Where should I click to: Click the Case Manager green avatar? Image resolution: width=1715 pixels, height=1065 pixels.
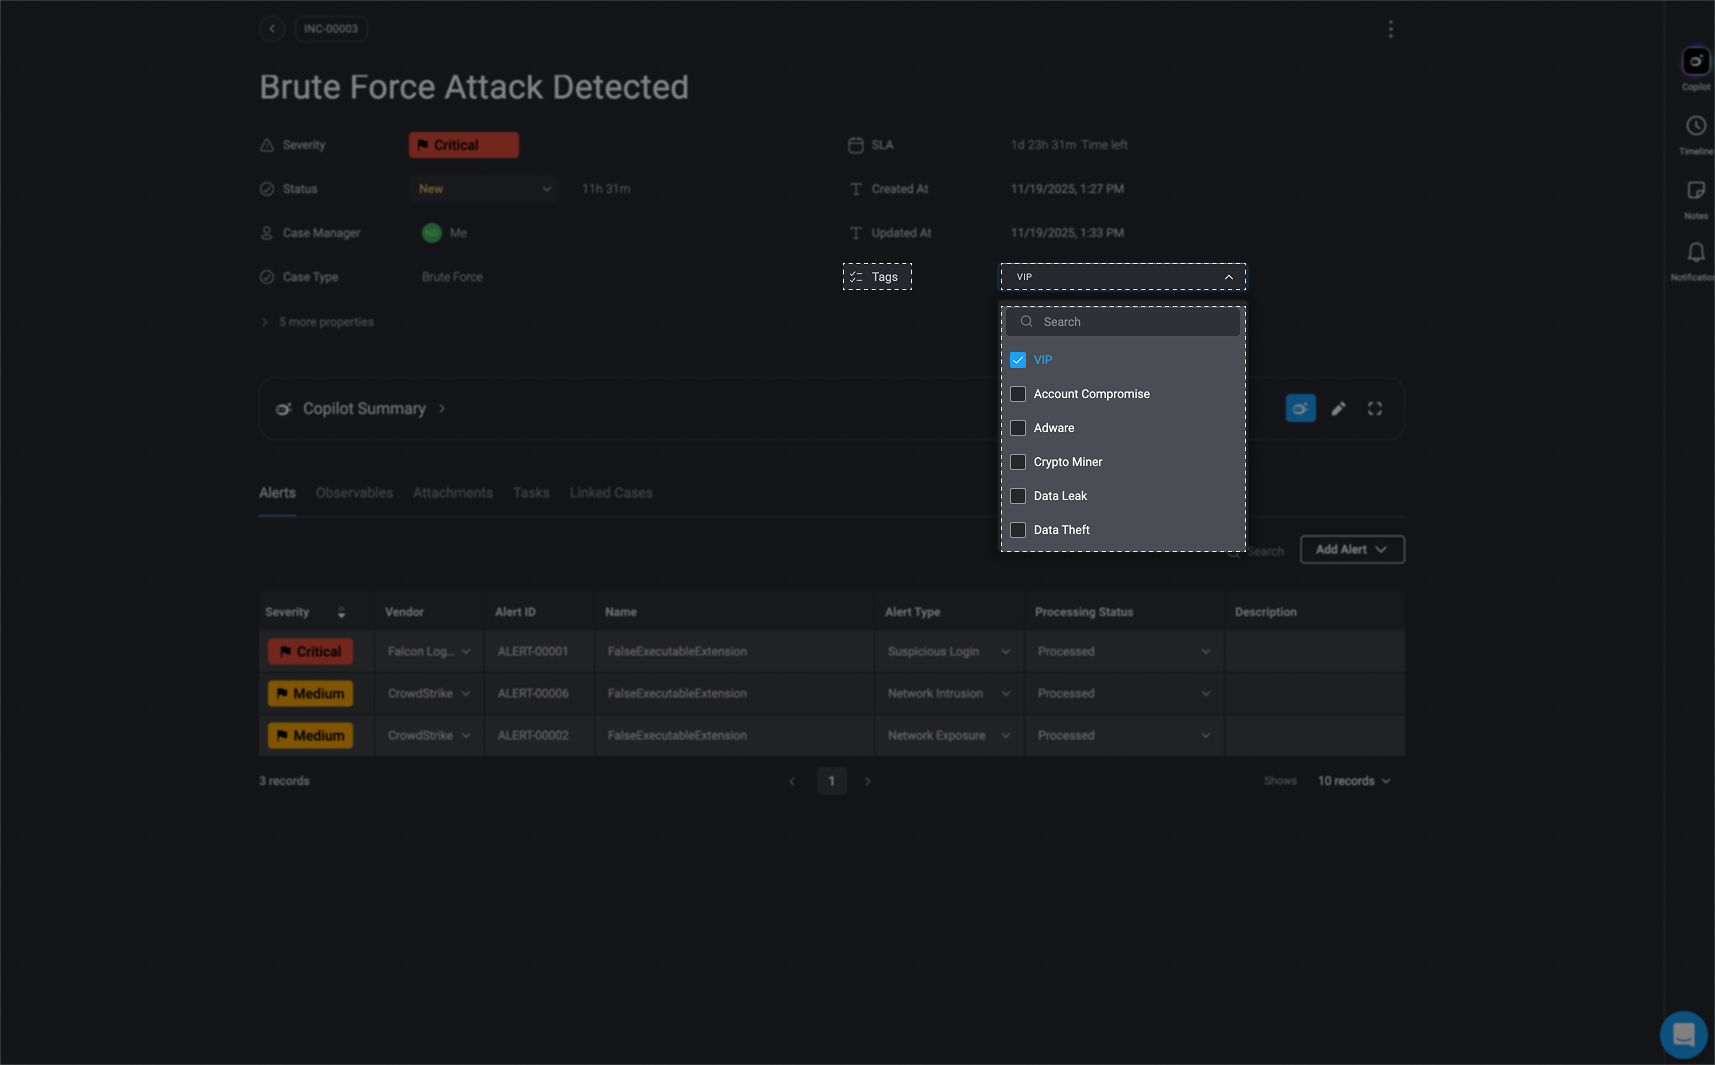coord(432,233)
